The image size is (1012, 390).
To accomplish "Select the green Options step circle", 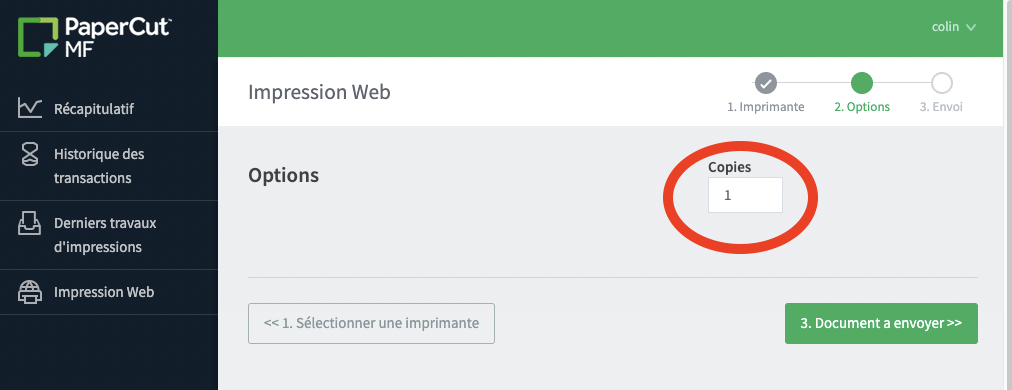I will [x=862, y=83].
